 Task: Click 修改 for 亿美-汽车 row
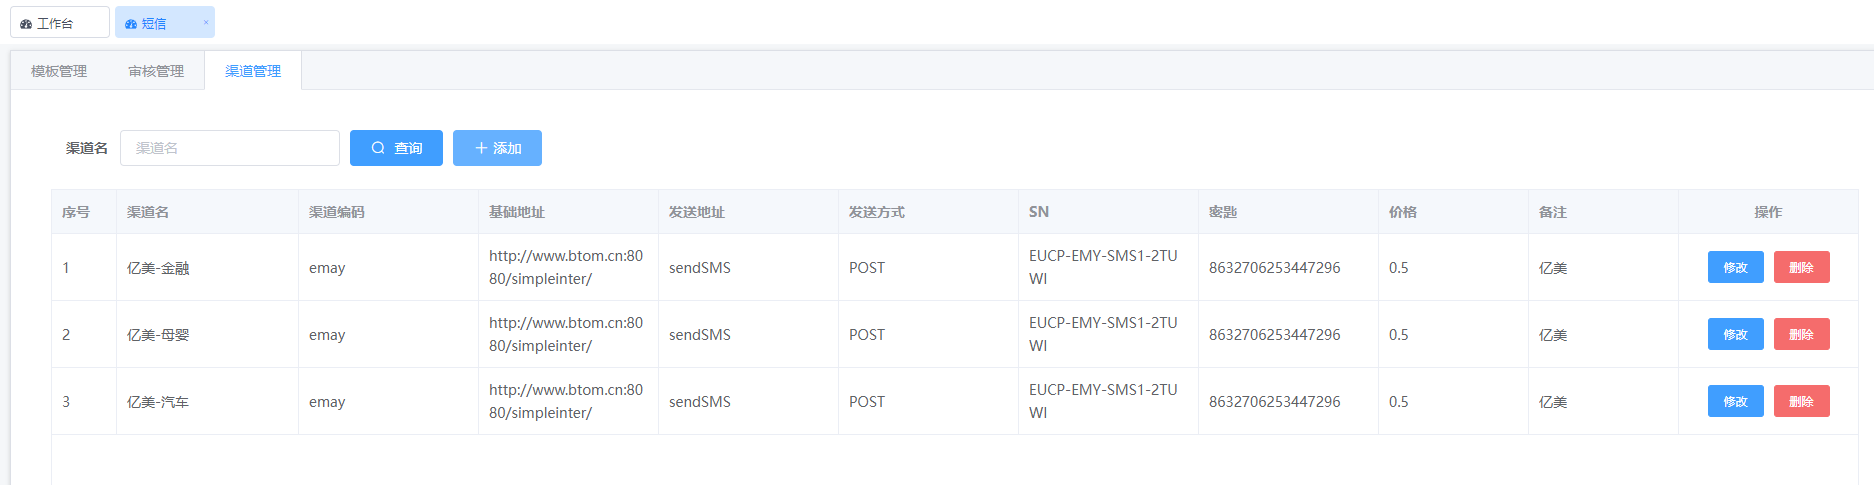pyautogui.click(x=1736, y=401)
